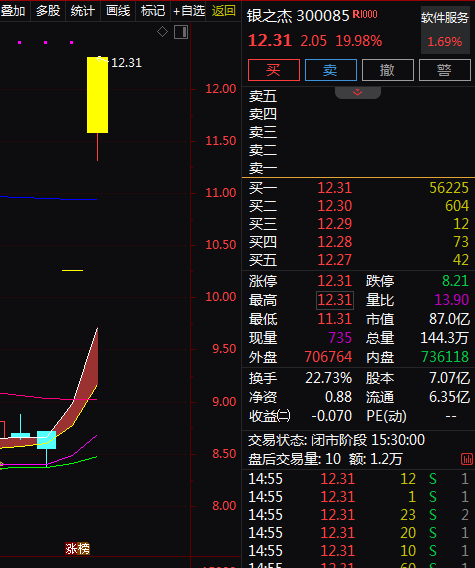Click the 跌停 value 8.21
Viewport: 475px width, 568px height.
(x=455, y=281)
